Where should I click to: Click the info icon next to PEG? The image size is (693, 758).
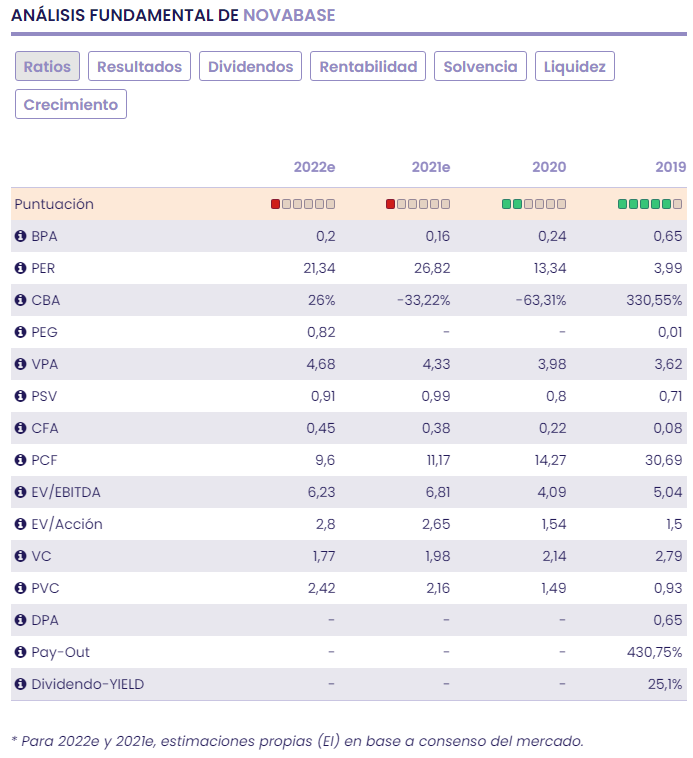(x=20, y=332)
